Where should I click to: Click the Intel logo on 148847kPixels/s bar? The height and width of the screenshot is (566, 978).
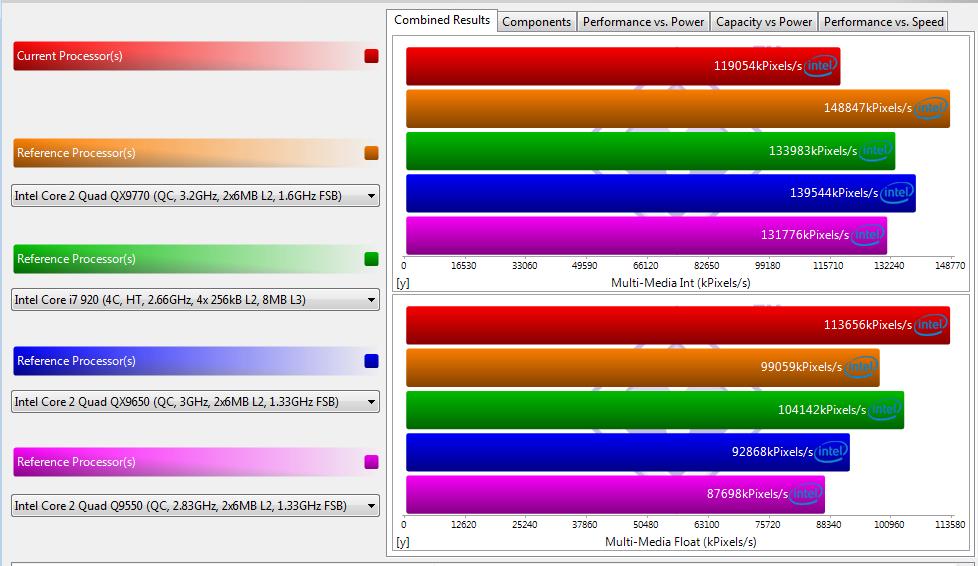click(930, 108)
